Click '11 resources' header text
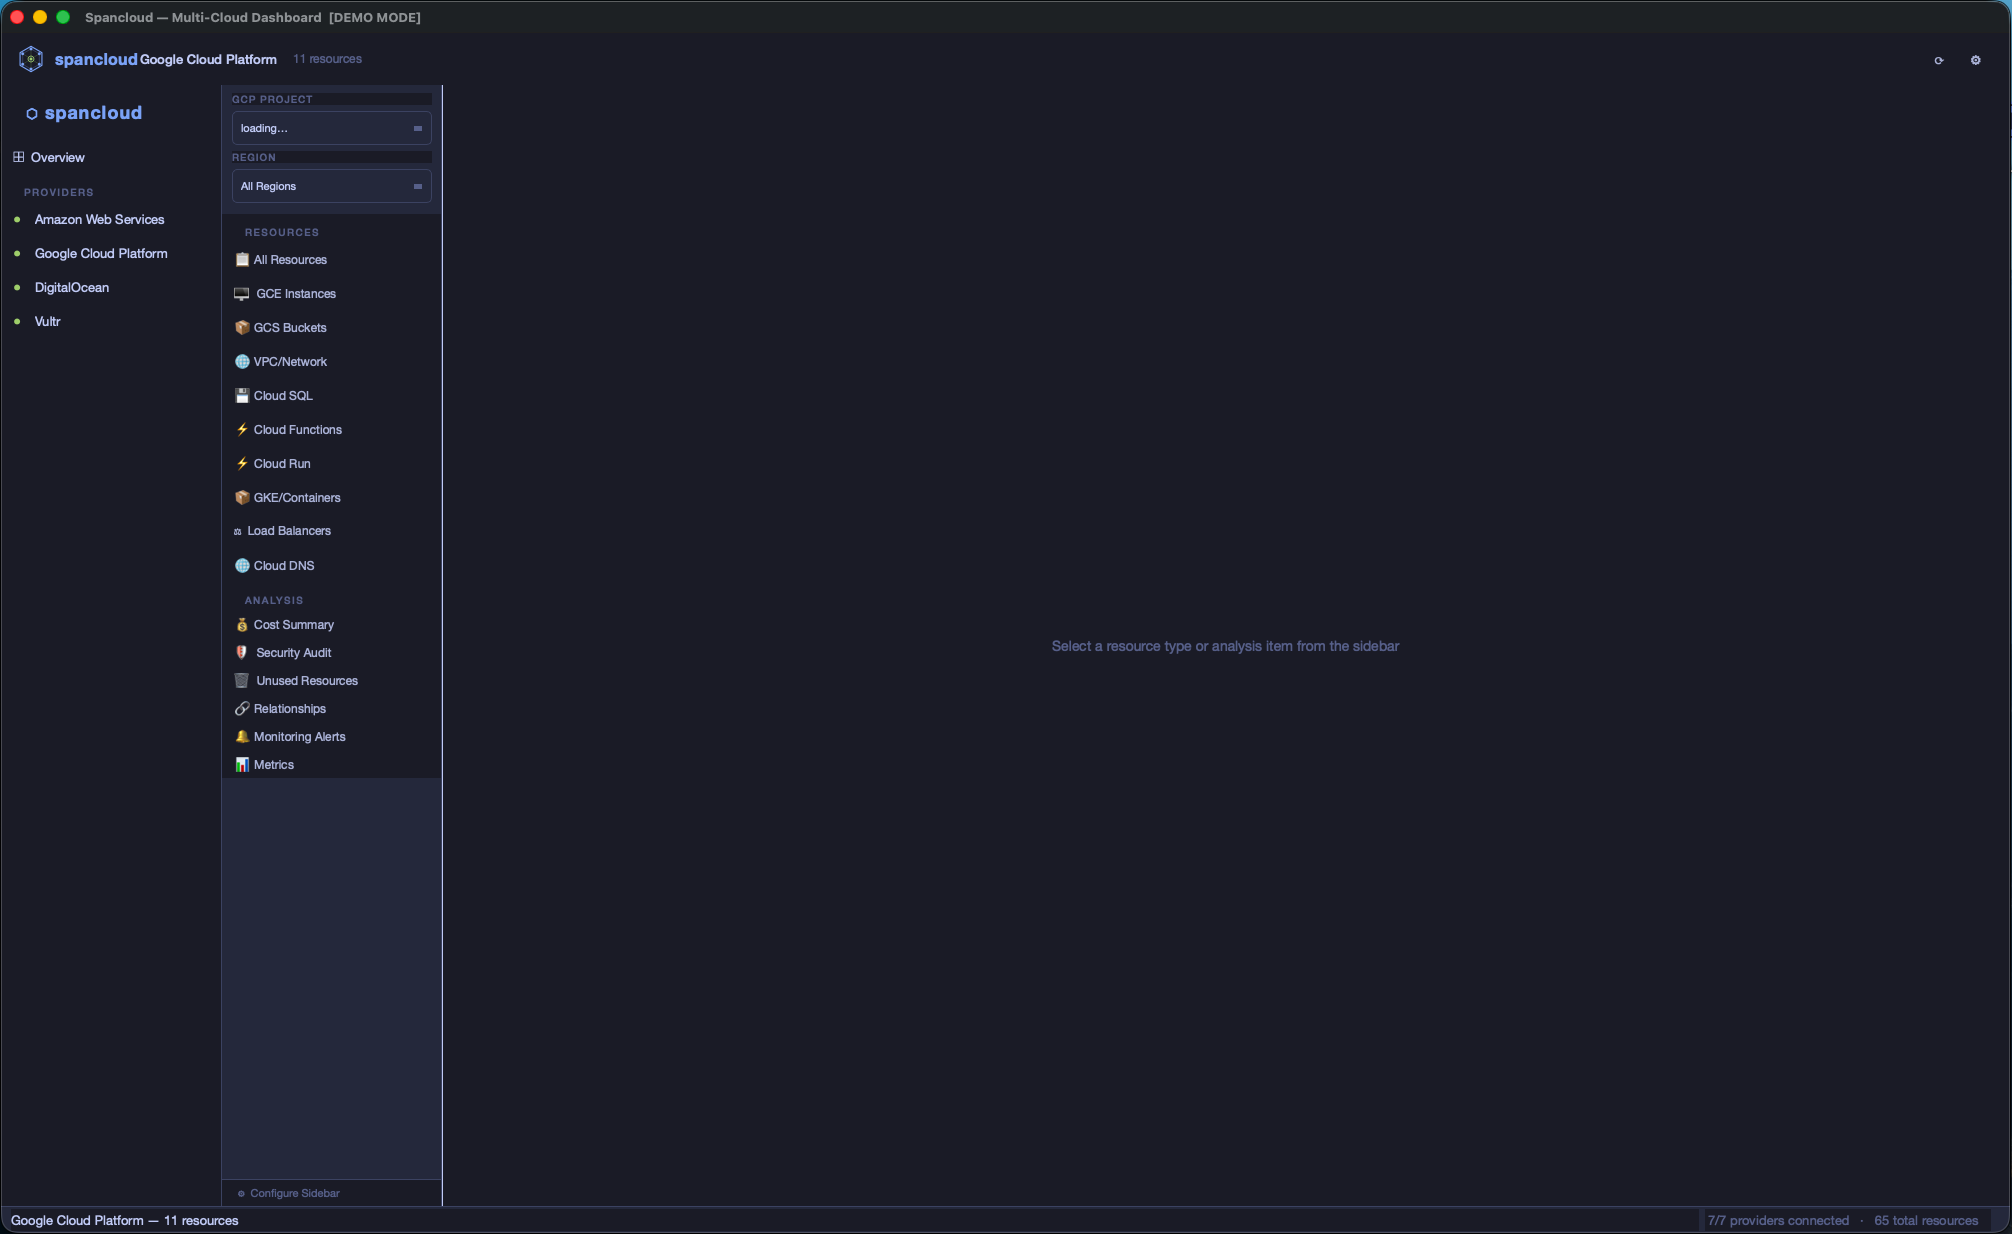The height and width of the screenshot is (1234, 2012). 328,60
